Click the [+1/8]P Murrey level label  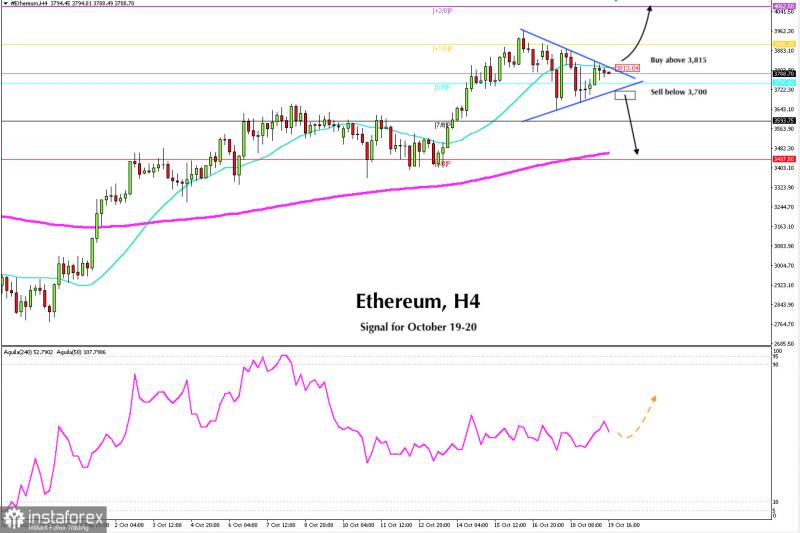click(x=442, y=49)
